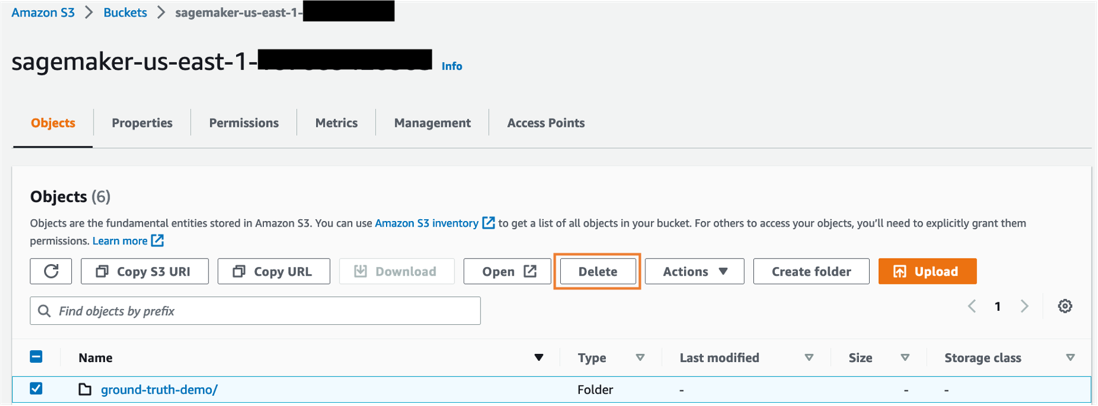Image resolution: width=1098 pixels, height=406 pixels.
Task: Open the Access Points tab
Action: pyautogui.click(x=545, y=122)
